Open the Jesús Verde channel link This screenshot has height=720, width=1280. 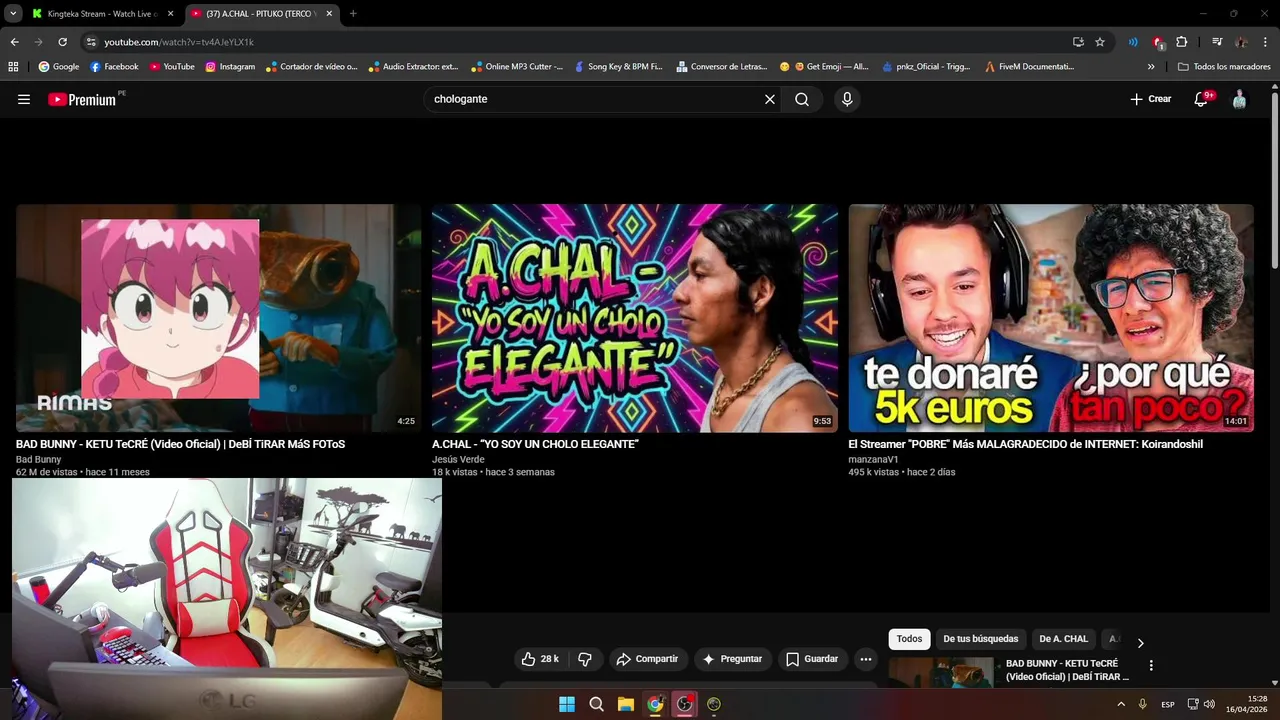[458, 459]
